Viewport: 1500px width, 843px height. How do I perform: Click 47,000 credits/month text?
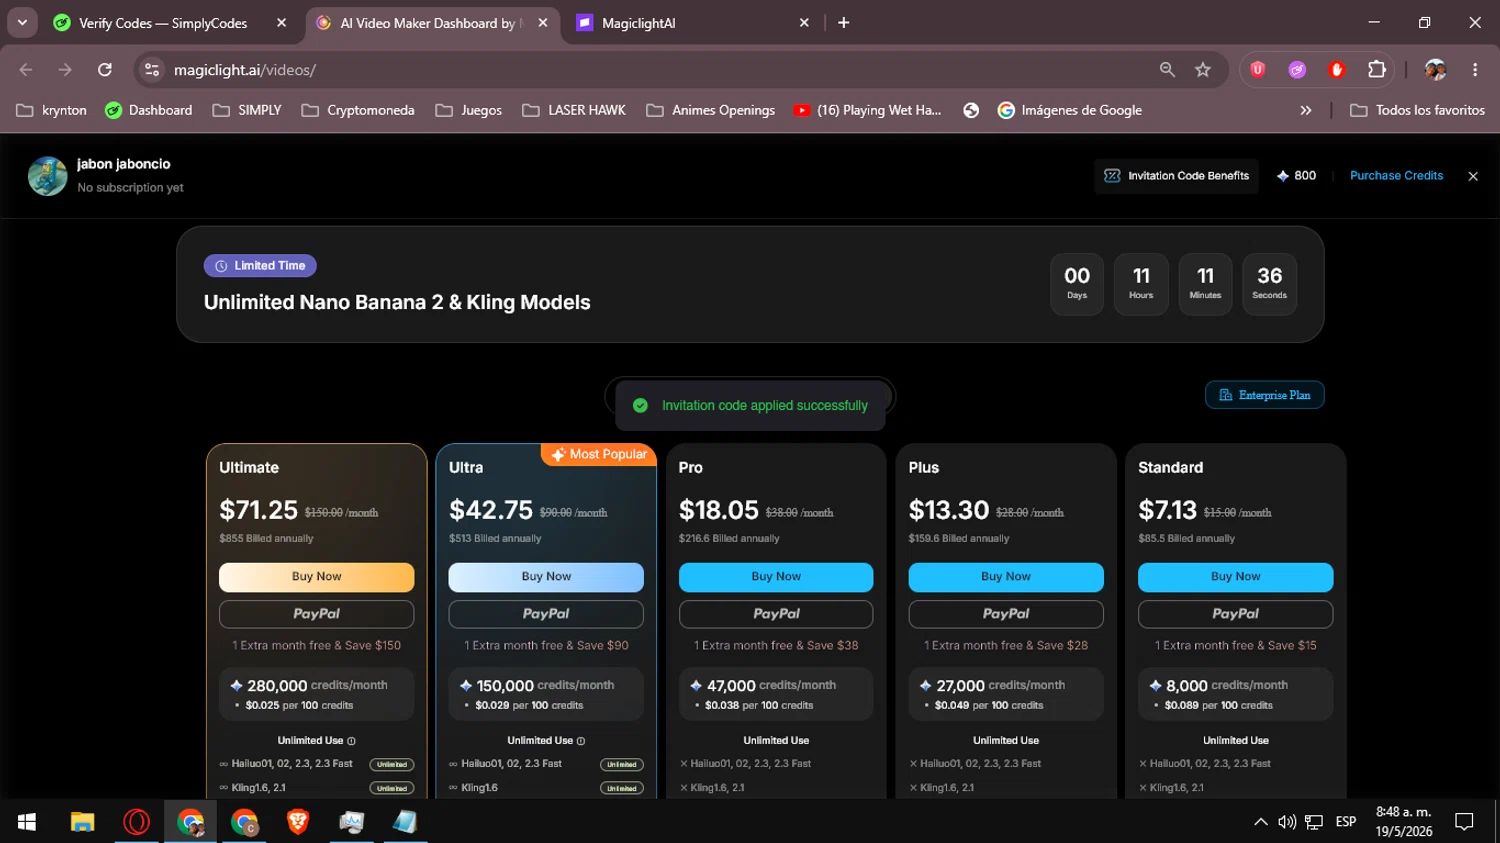point(771,685)
